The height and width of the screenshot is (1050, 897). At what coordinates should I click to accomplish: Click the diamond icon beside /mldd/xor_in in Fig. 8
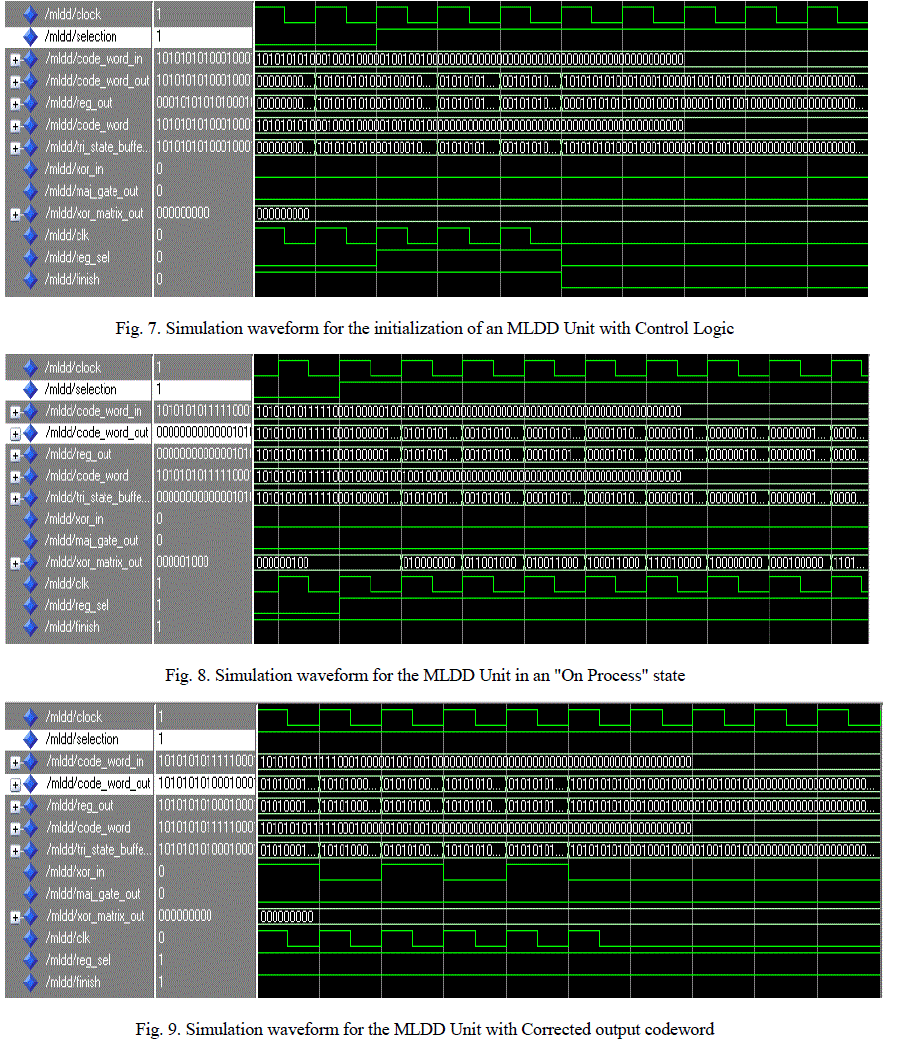pyautogui.click(x=30, y=518)
